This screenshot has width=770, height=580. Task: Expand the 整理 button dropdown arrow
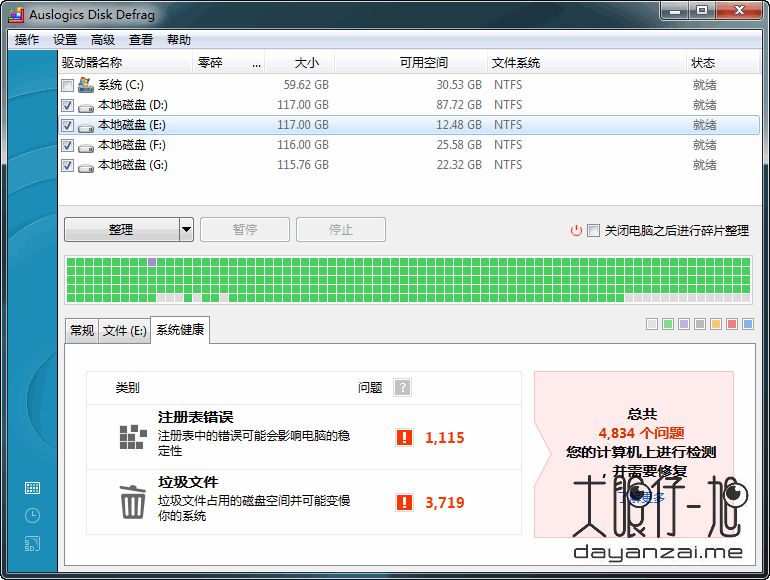point(186,229)
